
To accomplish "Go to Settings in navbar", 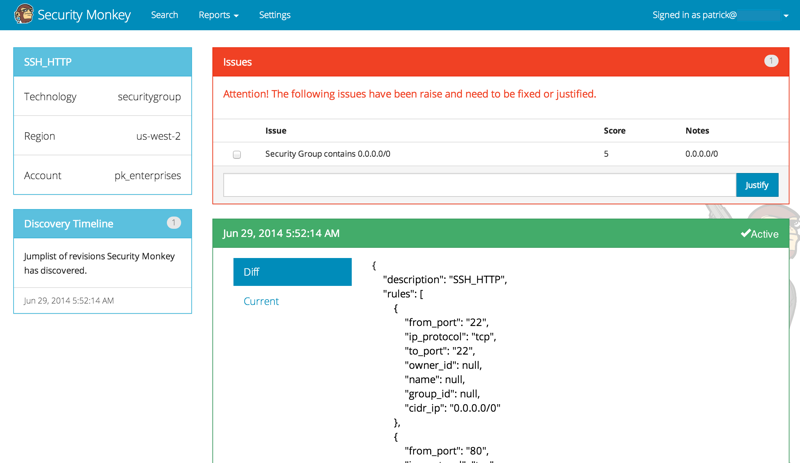I will pos(274,15).
